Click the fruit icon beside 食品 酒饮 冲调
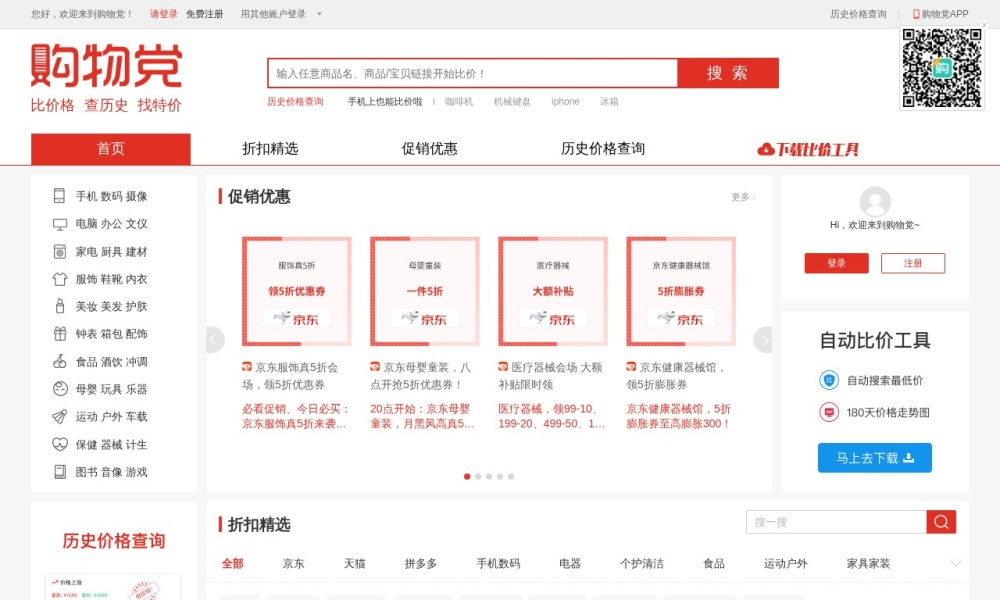Image resolution: width=1000 pixels, height=600 pixels. point(59,362)
